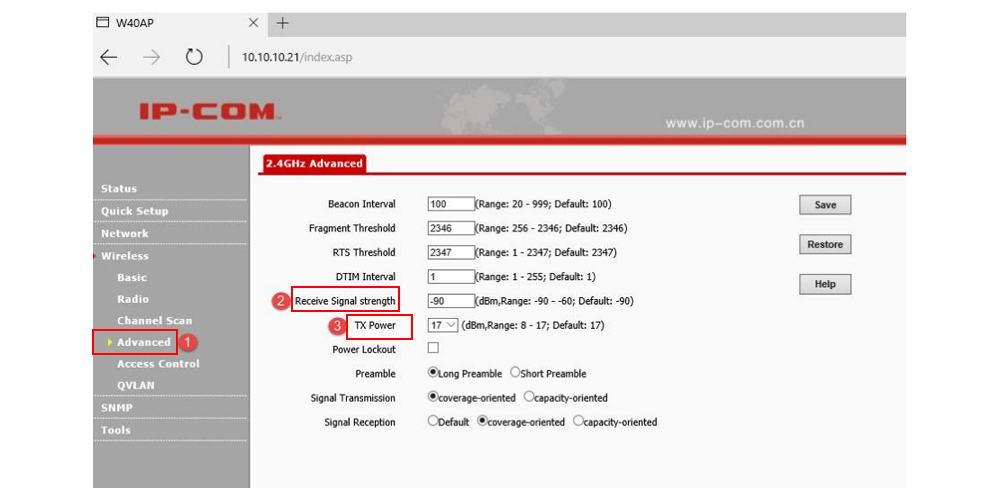1000x500 pixels.
Task: Close the W40AP browser tab
Action: pyautogui.click(x=253, y=23)
